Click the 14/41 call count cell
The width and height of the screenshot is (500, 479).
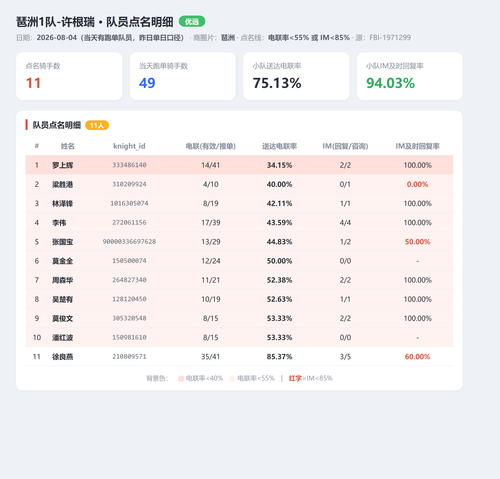tap(211, 165)
